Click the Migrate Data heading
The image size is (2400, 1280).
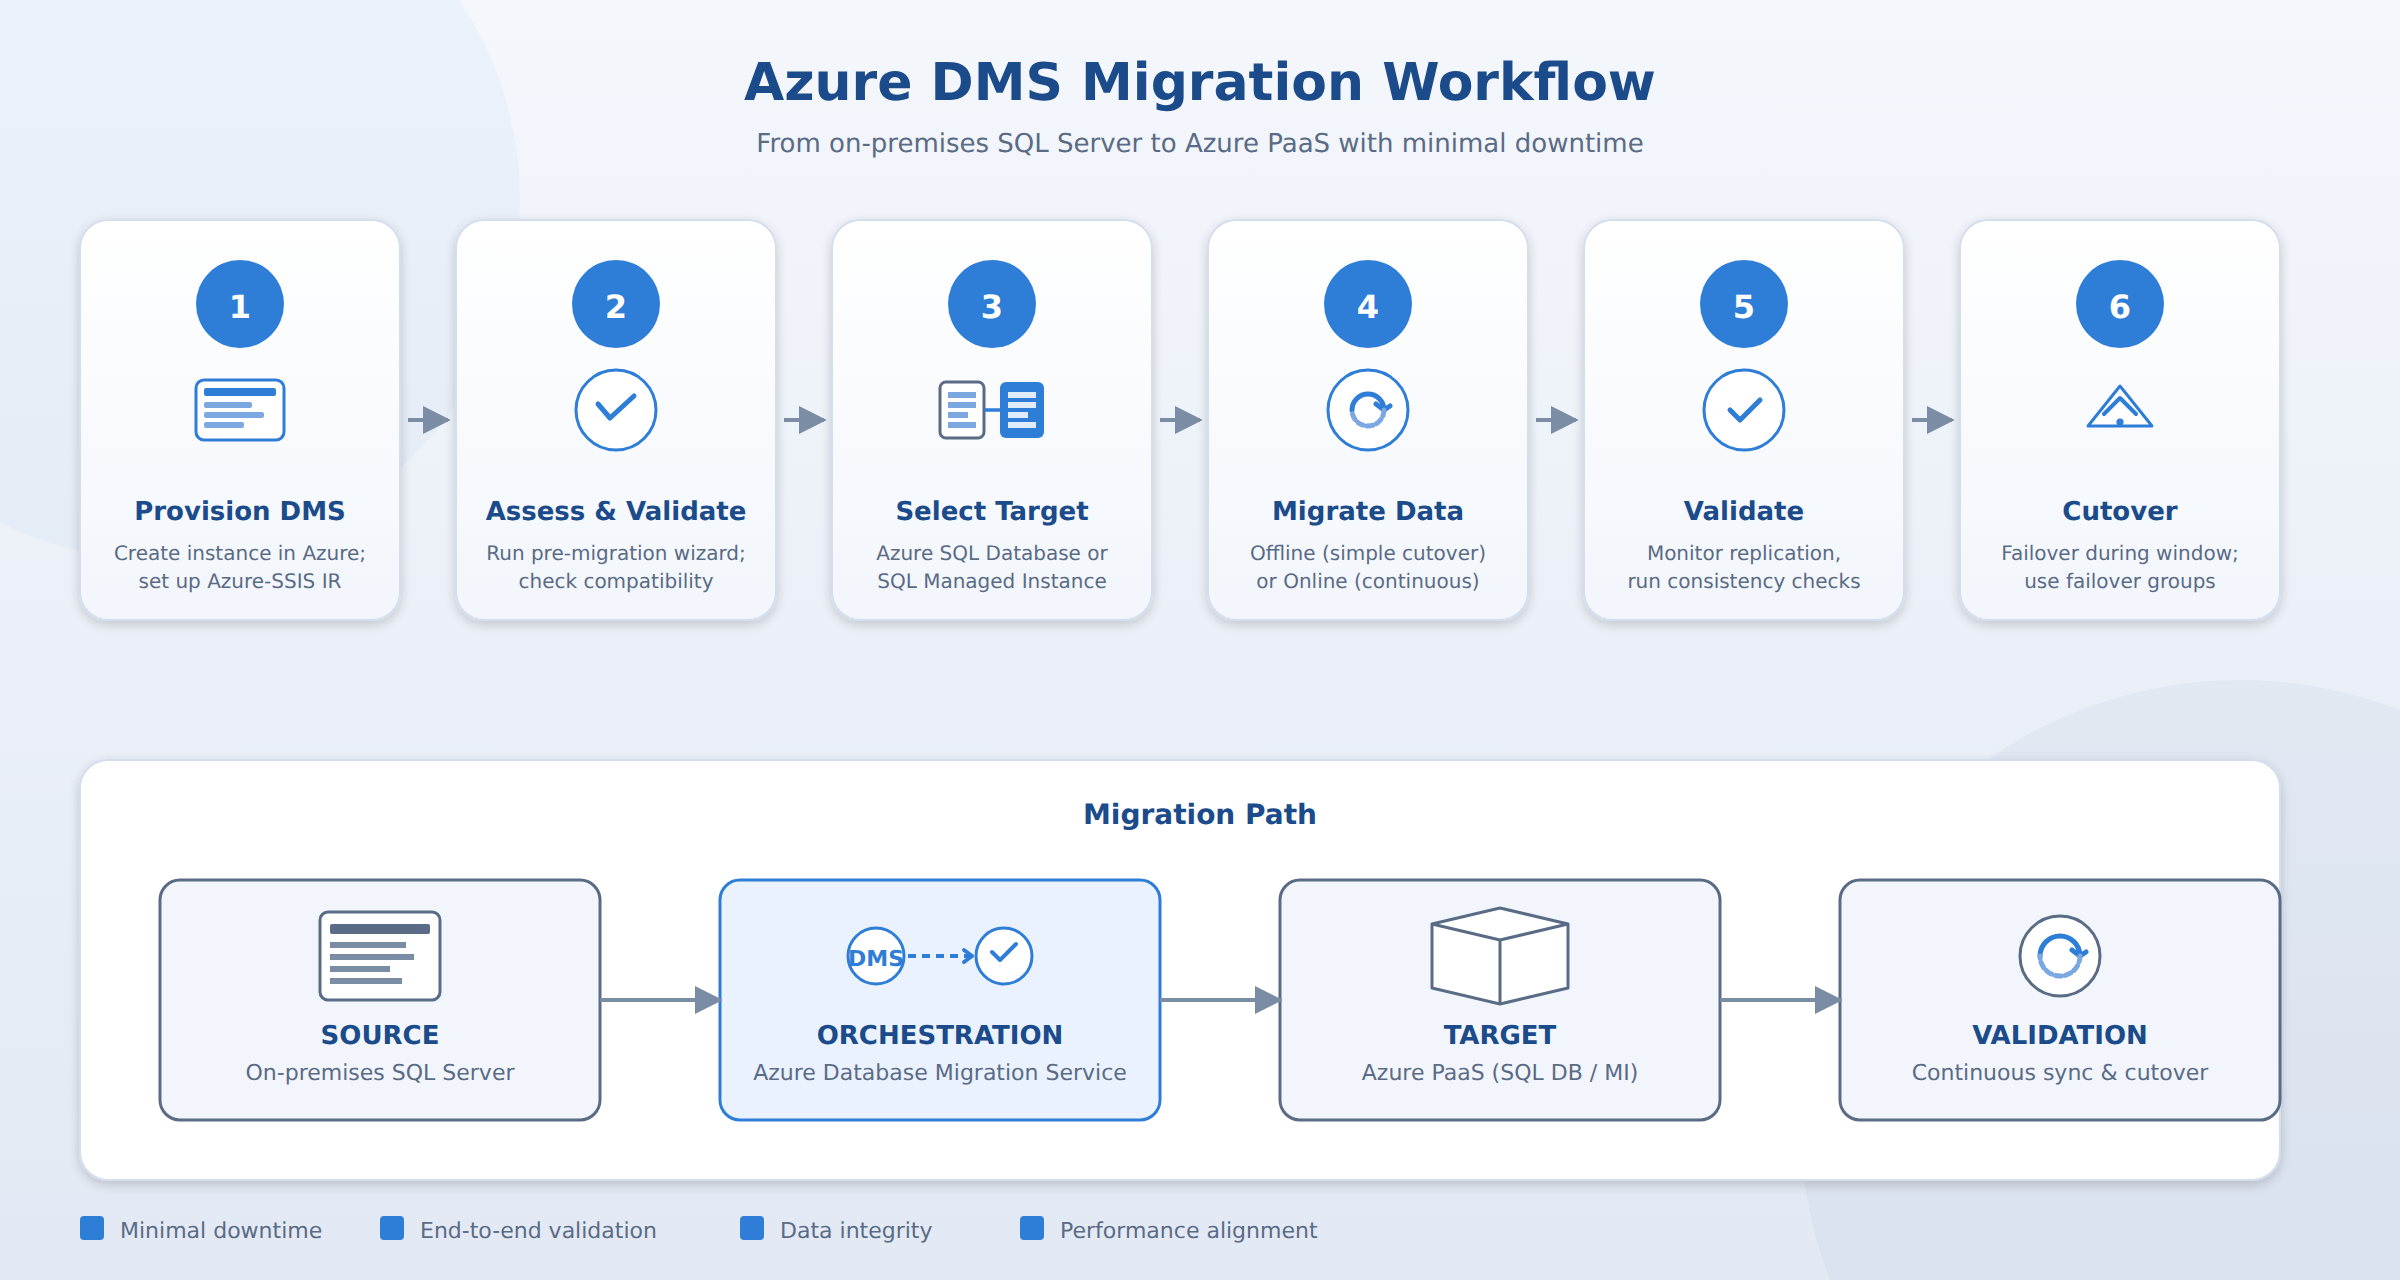tap(1368, 511)
